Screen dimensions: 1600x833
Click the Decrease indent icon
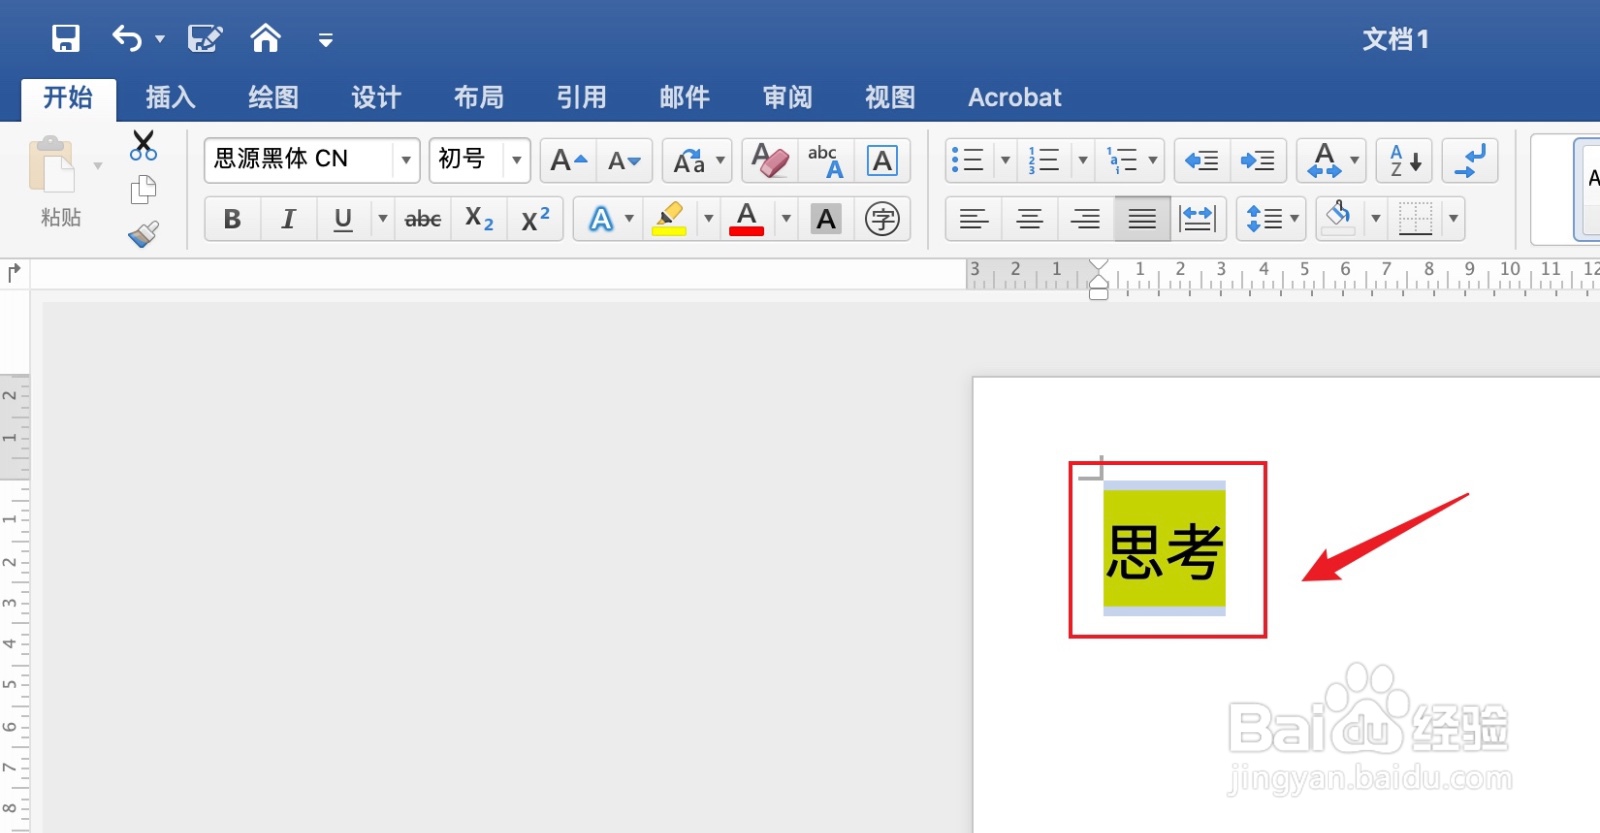tap(1201, 160)
